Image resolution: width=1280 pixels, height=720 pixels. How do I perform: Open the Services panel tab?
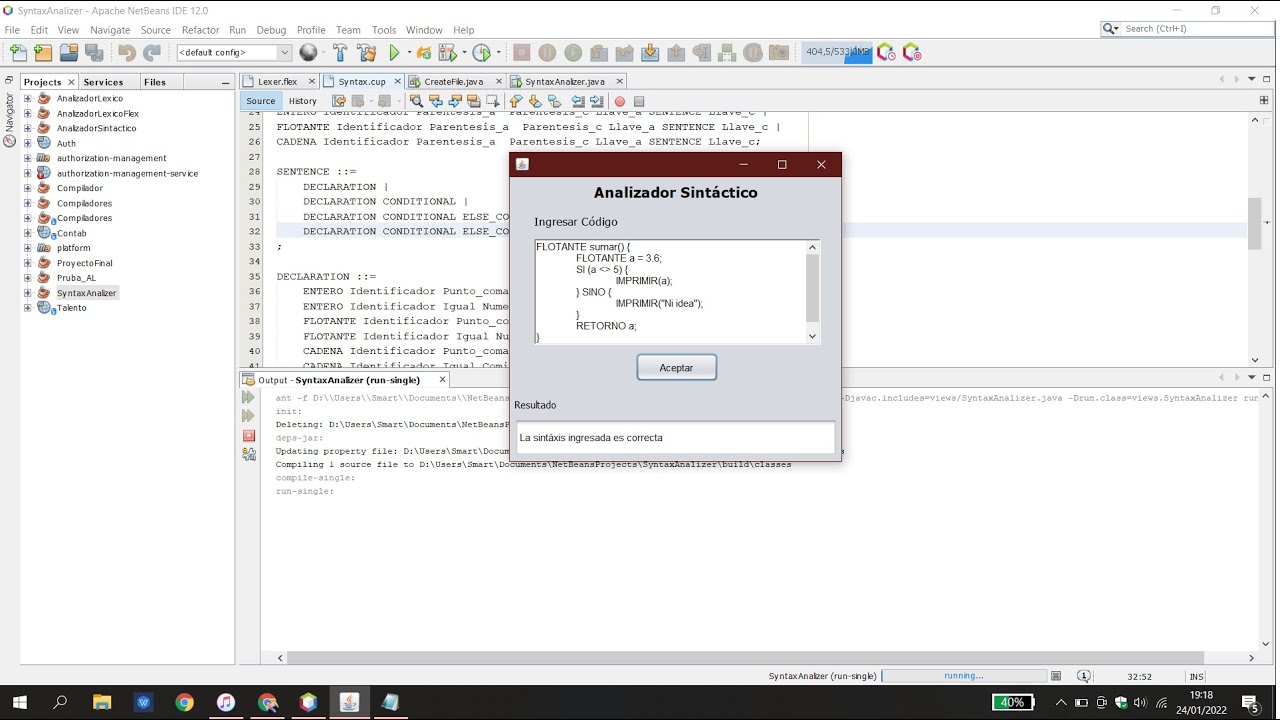pyautogui.click(x=103, y=82)
